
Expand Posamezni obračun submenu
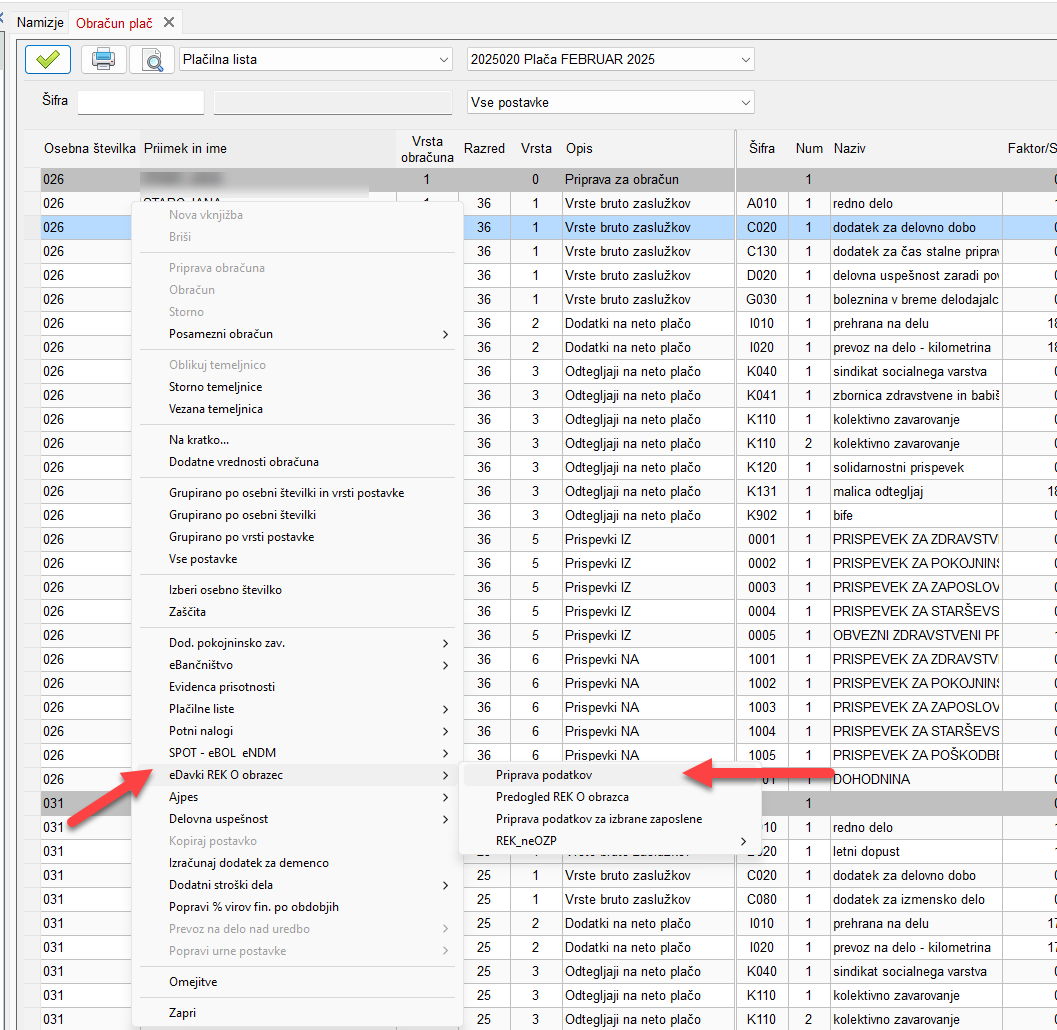click(x=297, y=334)
